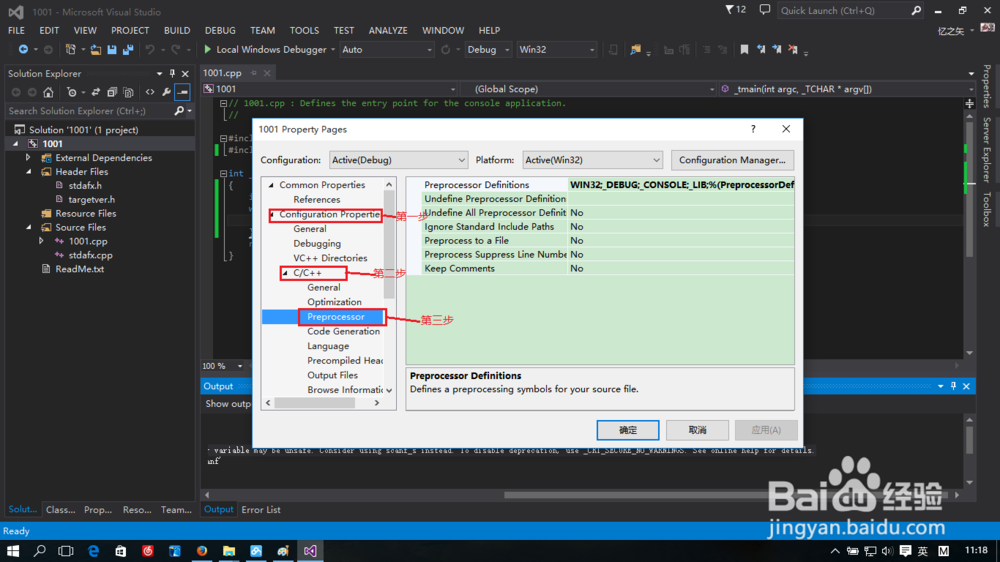The image size is (1000, 562).
Task: Open Firefox from the taskbar
Action: point(202,551)
